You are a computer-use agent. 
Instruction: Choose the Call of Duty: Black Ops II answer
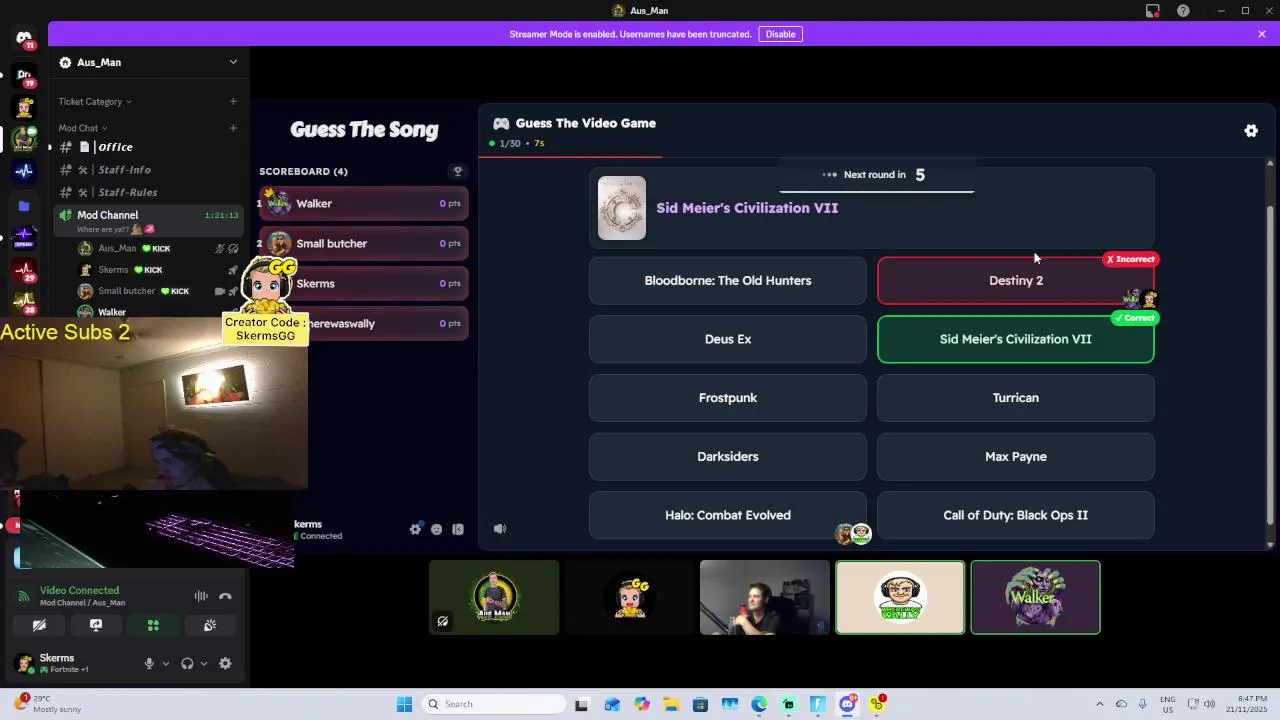tap(1016, 515)
